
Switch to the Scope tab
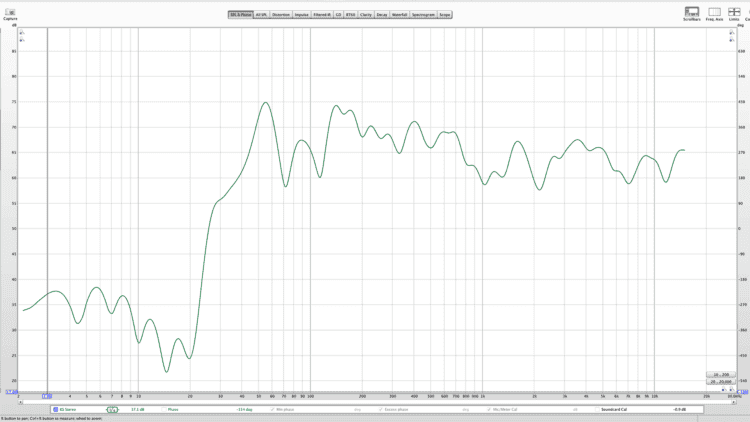(x=445, y=15)
